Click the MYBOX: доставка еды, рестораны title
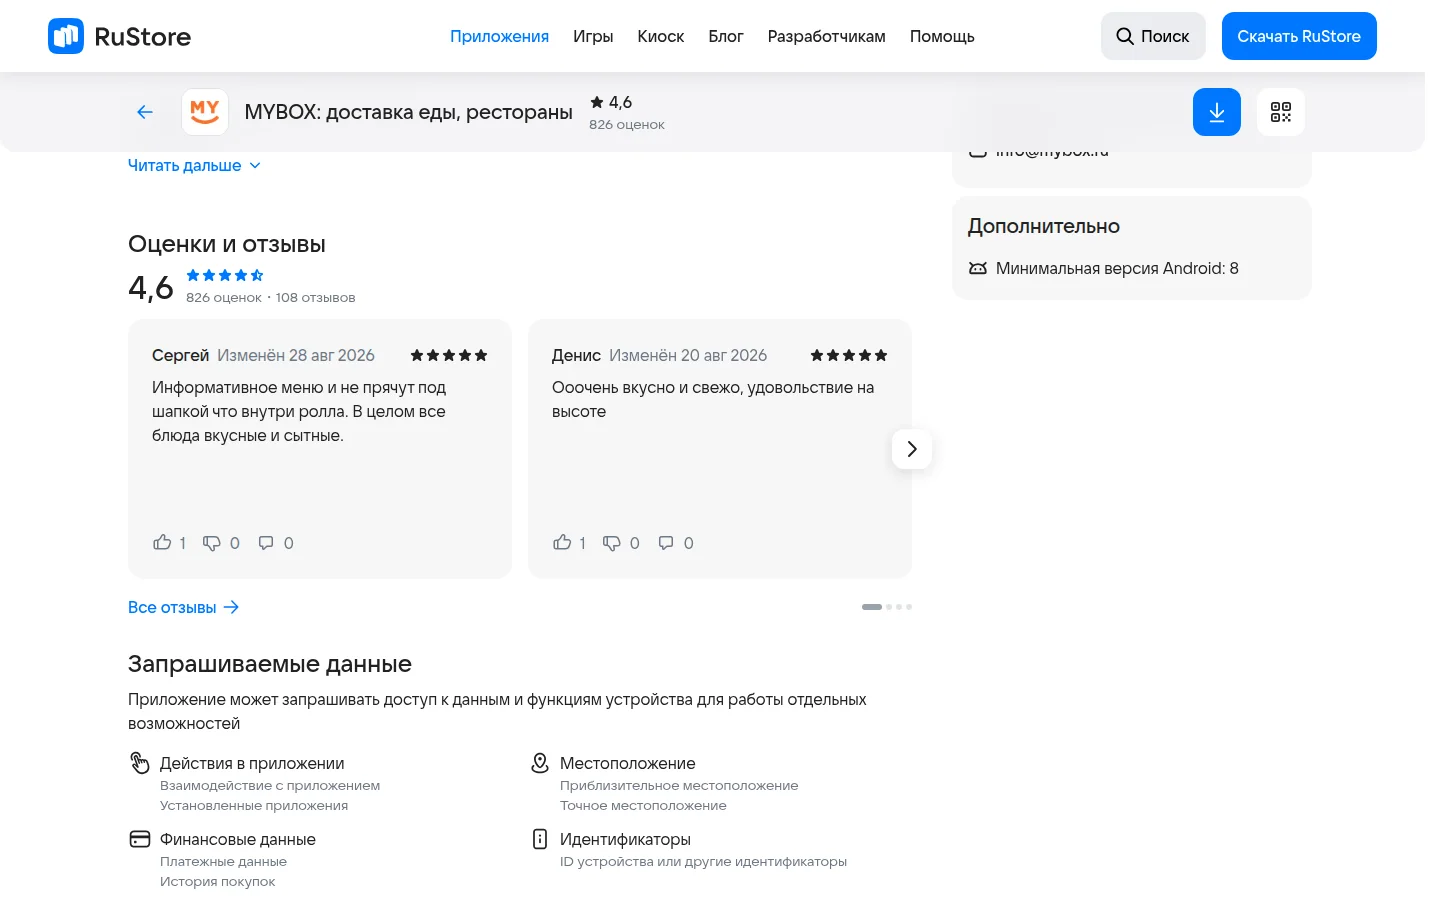This screenshot has height=900, width=1440. pyautogui.click(x=409, y=112)
